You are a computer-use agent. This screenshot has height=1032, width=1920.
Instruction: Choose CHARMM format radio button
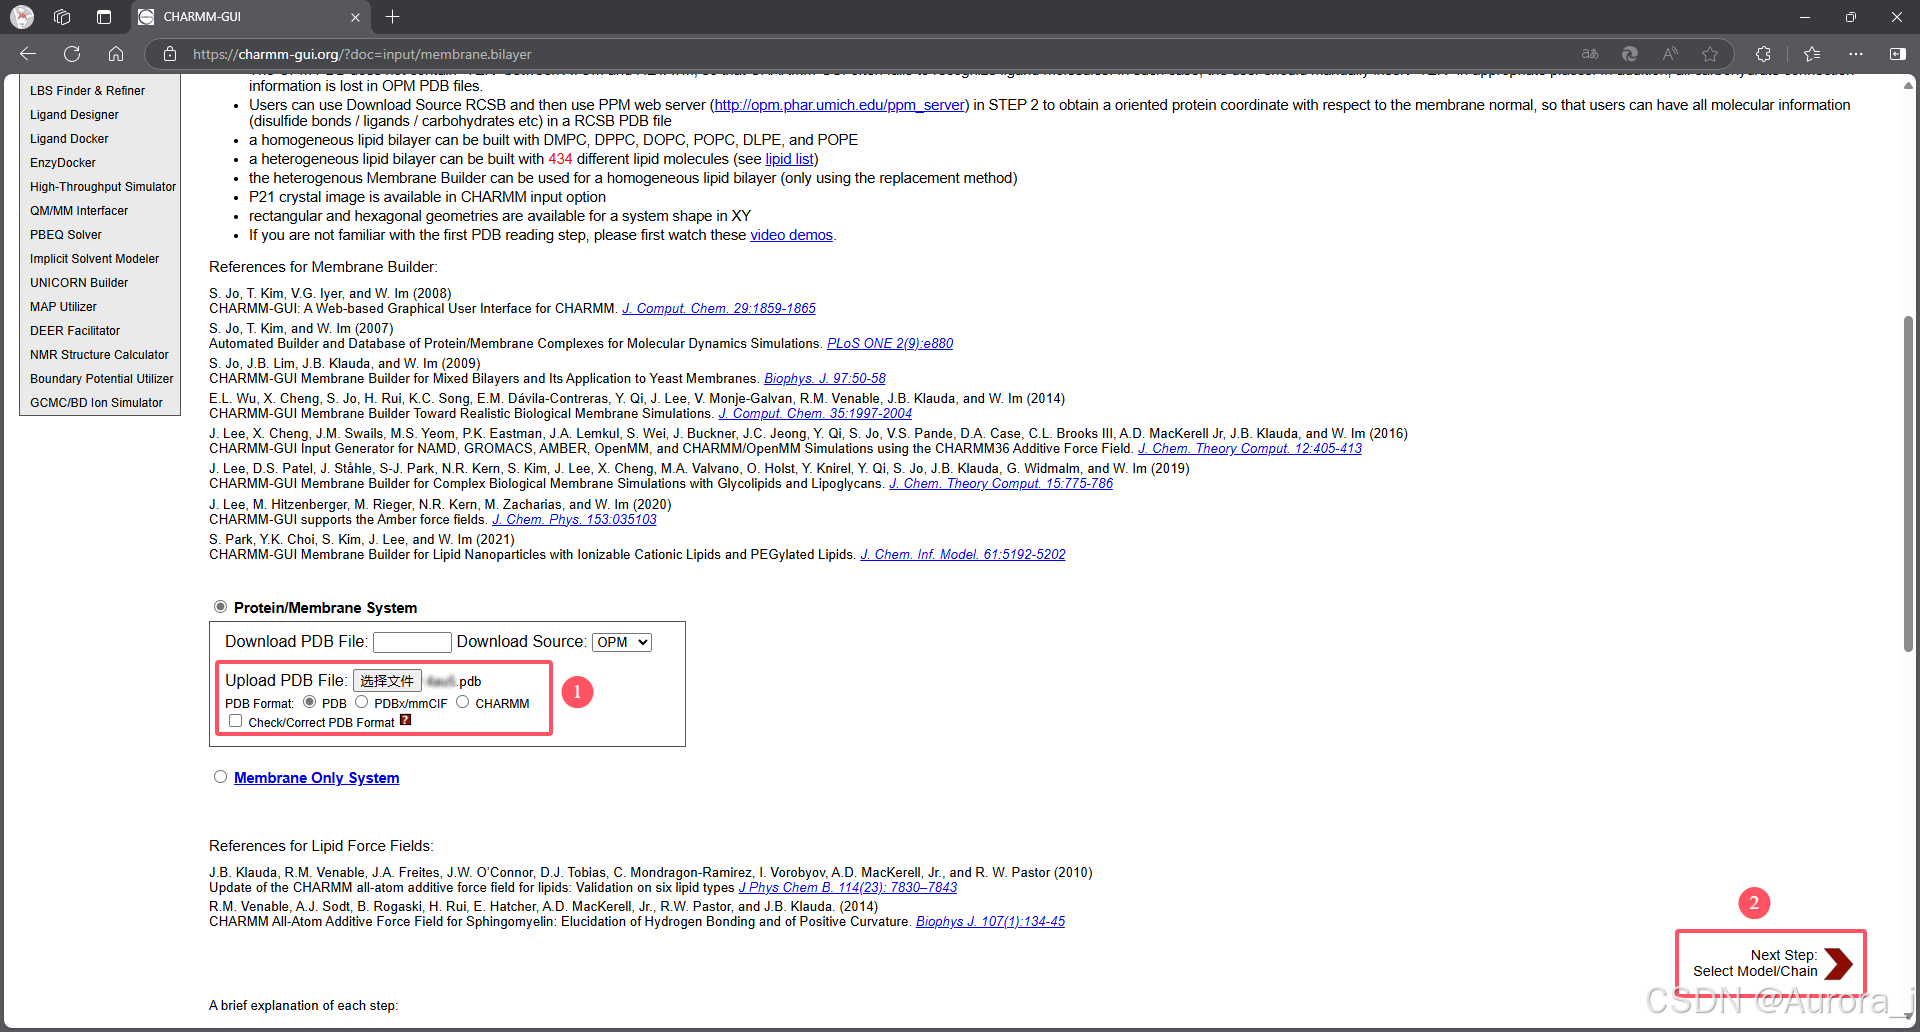pos(463,702)
